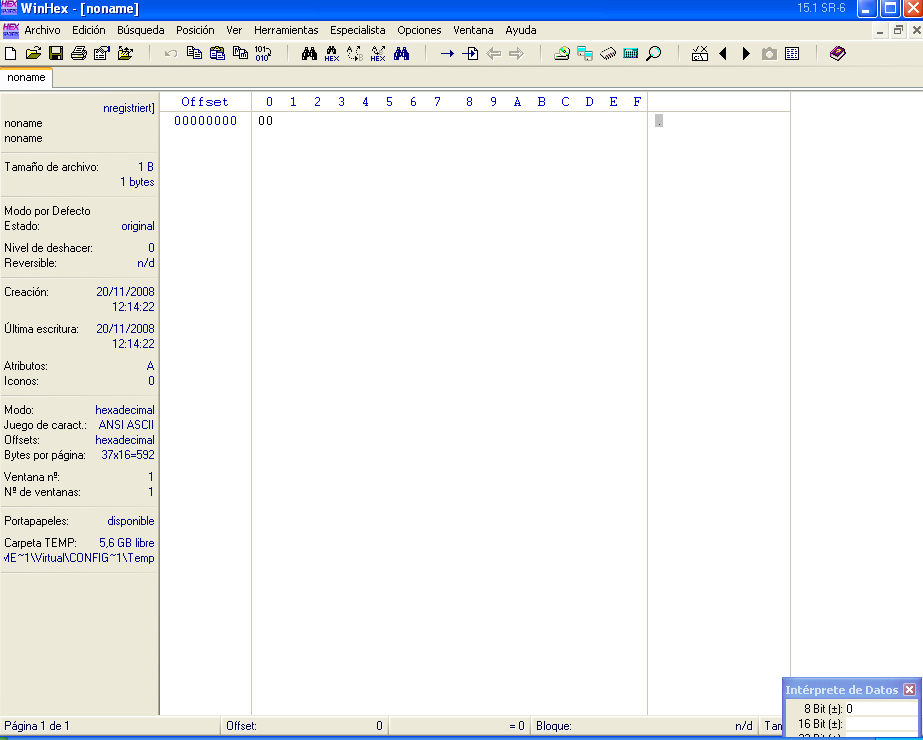Open help with the purple book icon
The width and height of the screenshot is (923, 740).
[x=838, y=54]
